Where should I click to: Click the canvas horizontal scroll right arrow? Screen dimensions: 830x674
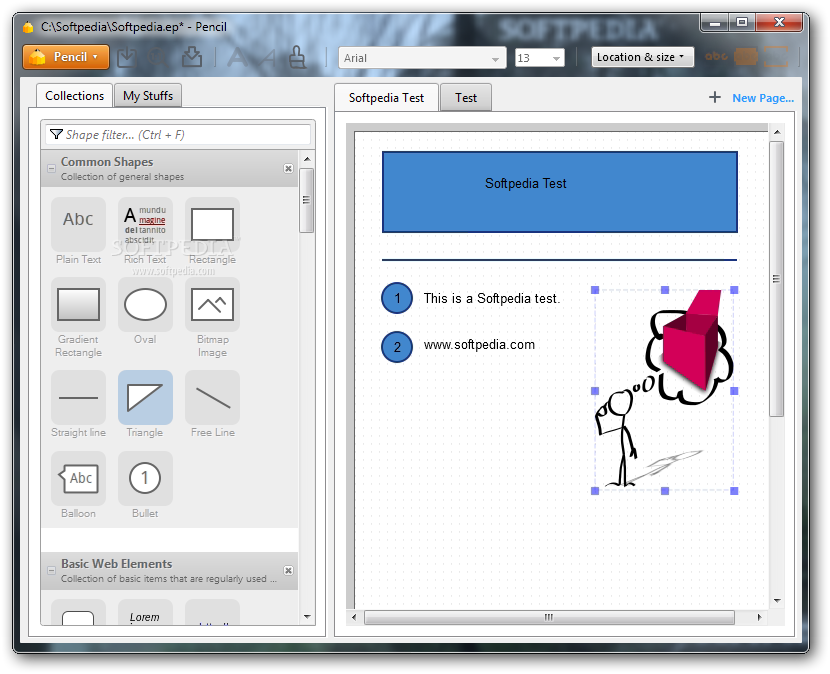(760, 617)
